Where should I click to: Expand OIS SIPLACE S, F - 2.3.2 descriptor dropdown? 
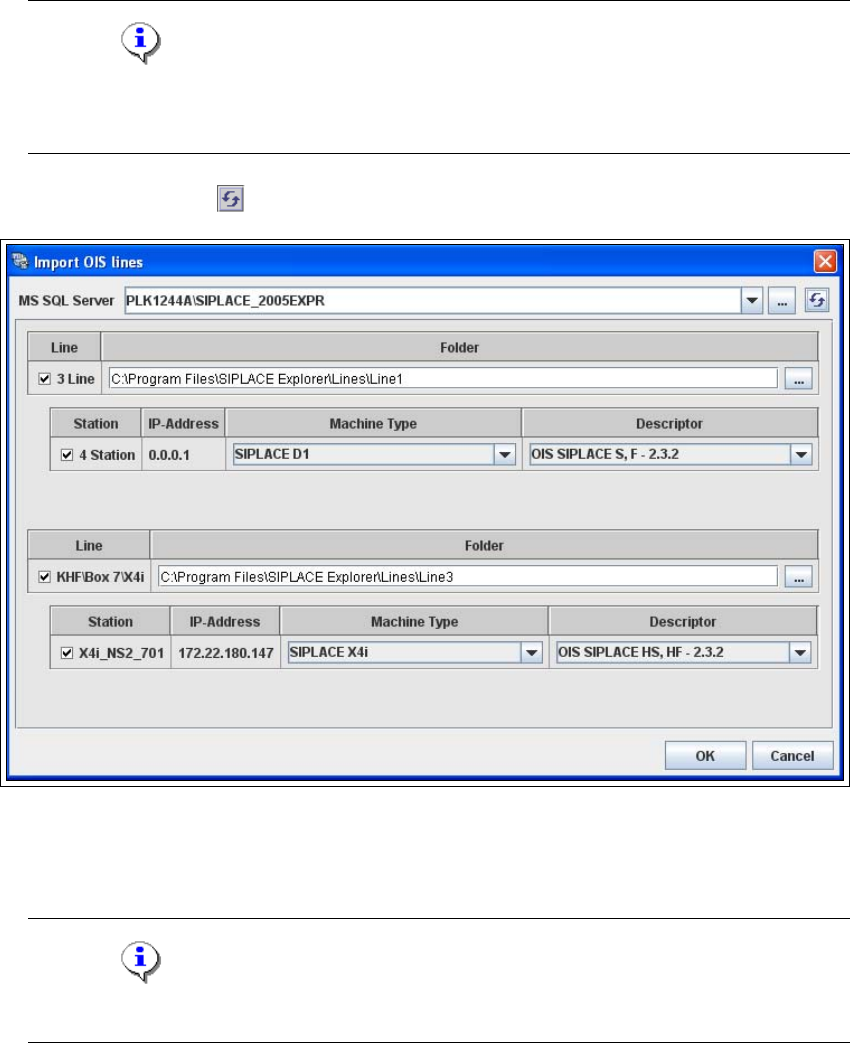click(801, 455)
